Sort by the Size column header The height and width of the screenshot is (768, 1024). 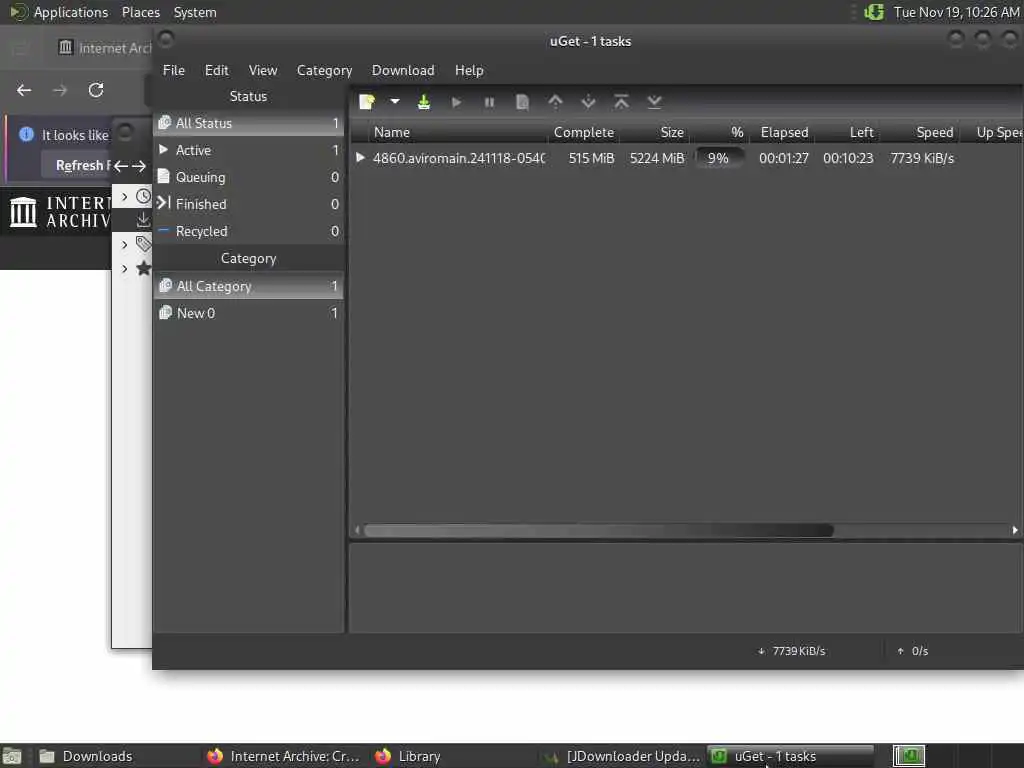654,133
